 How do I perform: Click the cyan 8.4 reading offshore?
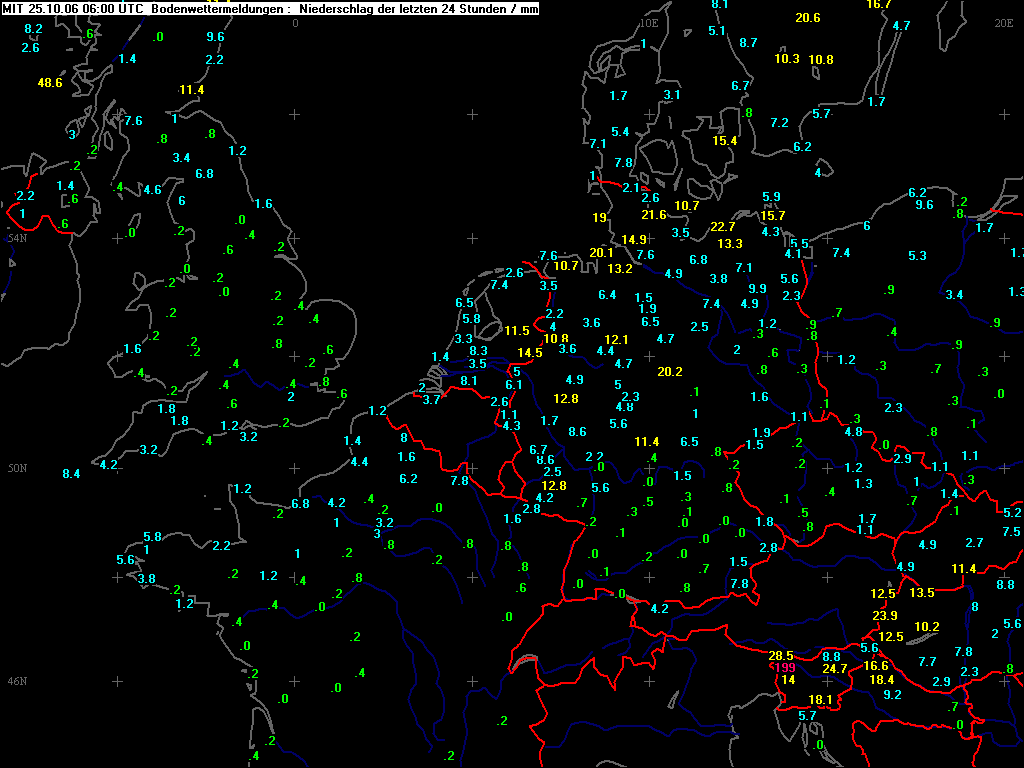(x=71, y=473)
